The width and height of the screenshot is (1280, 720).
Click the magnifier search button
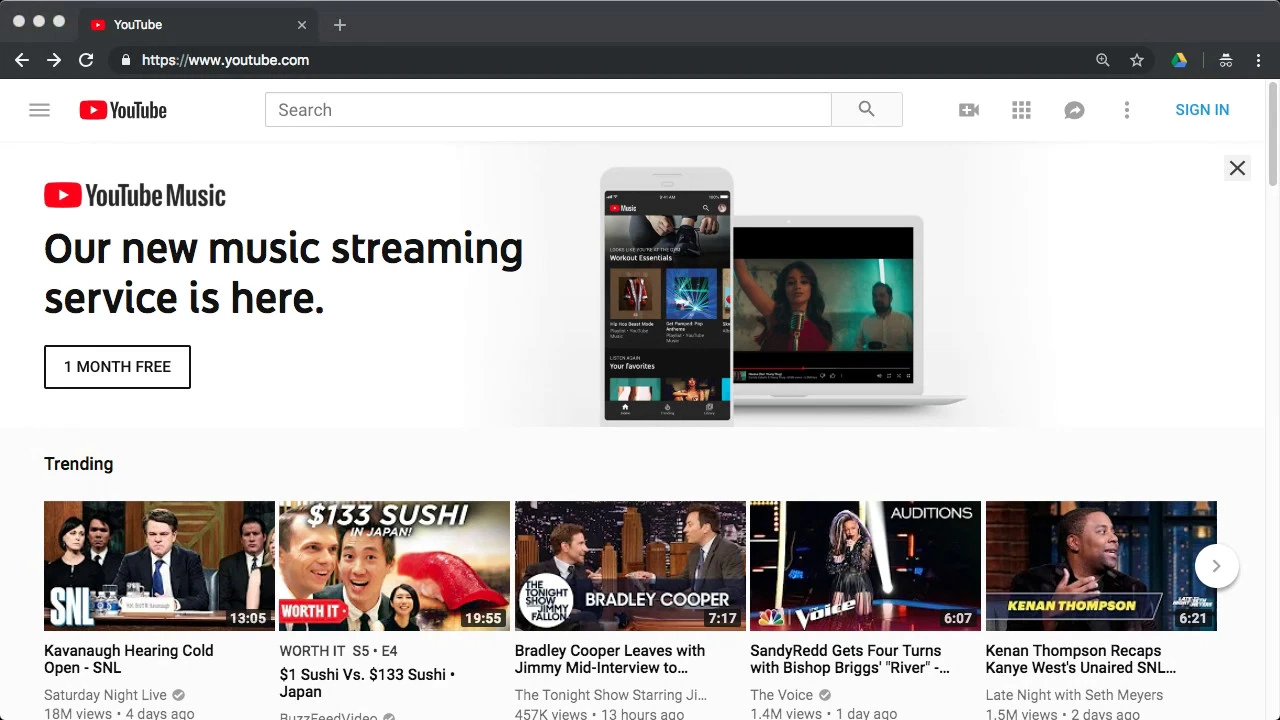point(867,110)
